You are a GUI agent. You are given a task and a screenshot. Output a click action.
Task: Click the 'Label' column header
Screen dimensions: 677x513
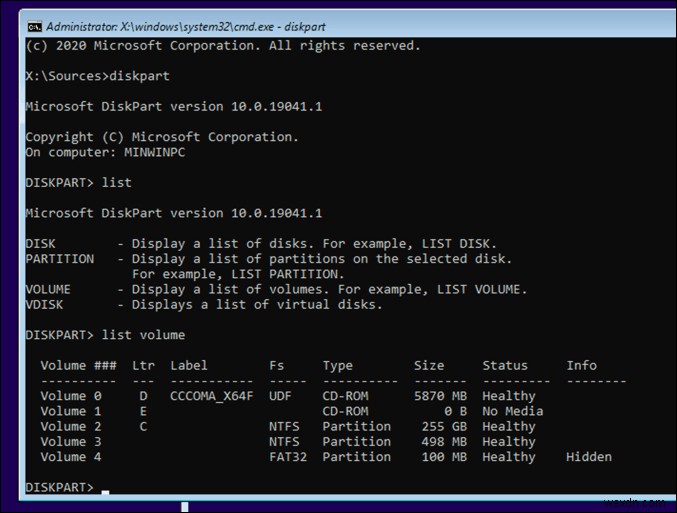tap(189, 365)
